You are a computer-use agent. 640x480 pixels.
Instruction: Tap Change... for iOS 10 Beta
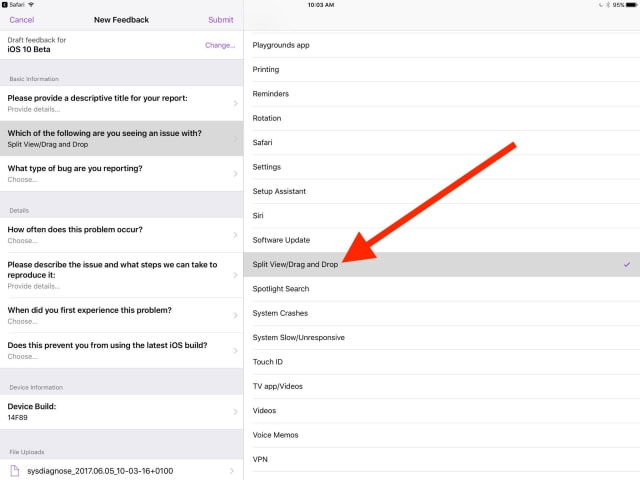(x=220, y=45)
